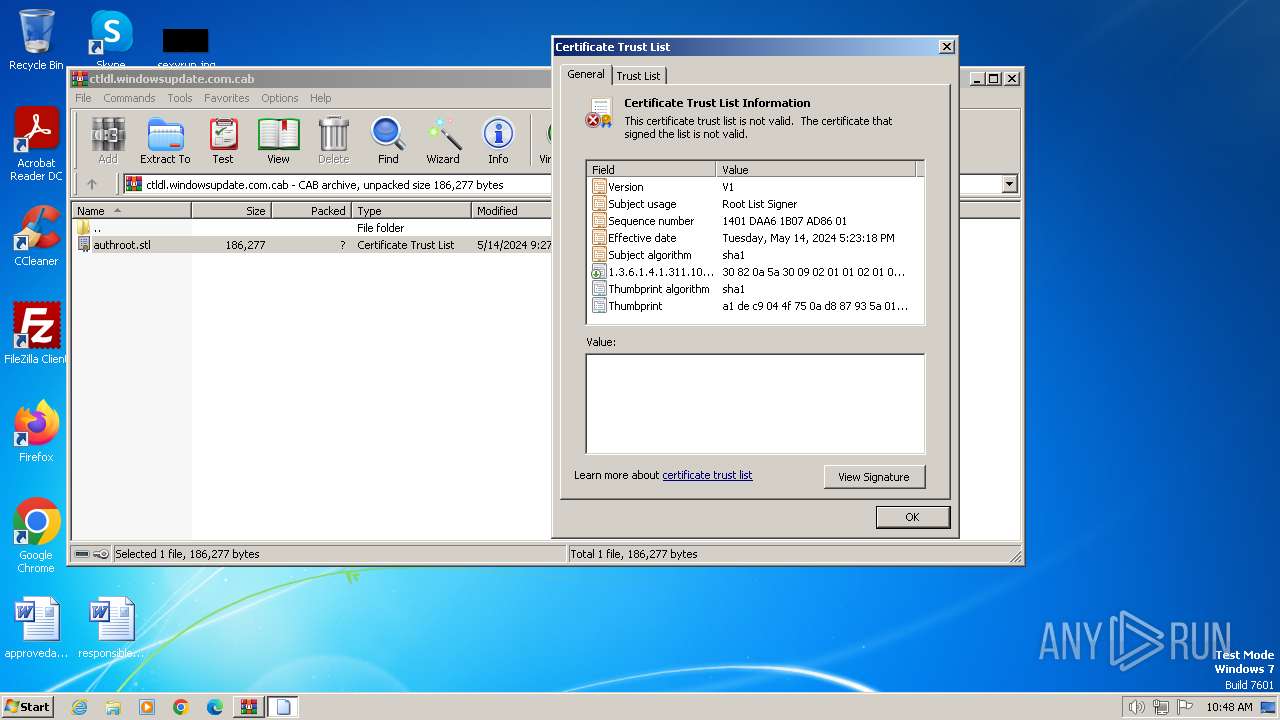Click the WinRAR status bar drive icon
The width and height of the screenshot is (1280, 720).
point(82,554)
